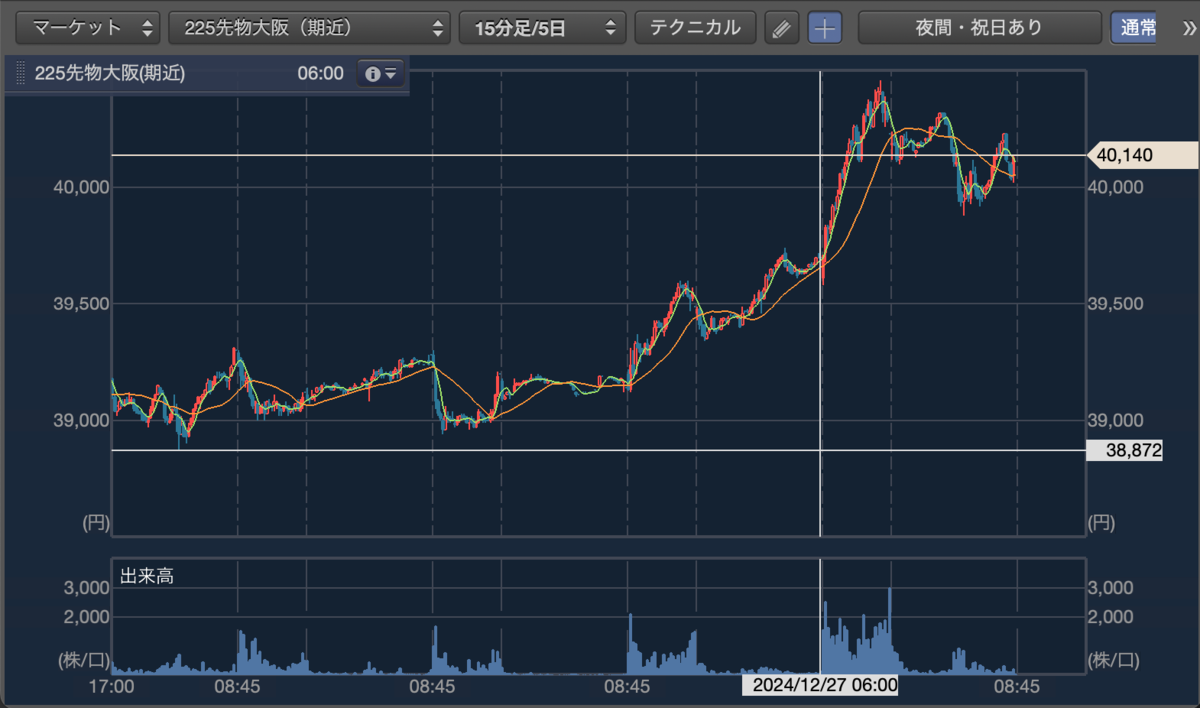Toggle the crosshair cursor icon
This screenshot has width=1200, height=708.
(825, 28)
